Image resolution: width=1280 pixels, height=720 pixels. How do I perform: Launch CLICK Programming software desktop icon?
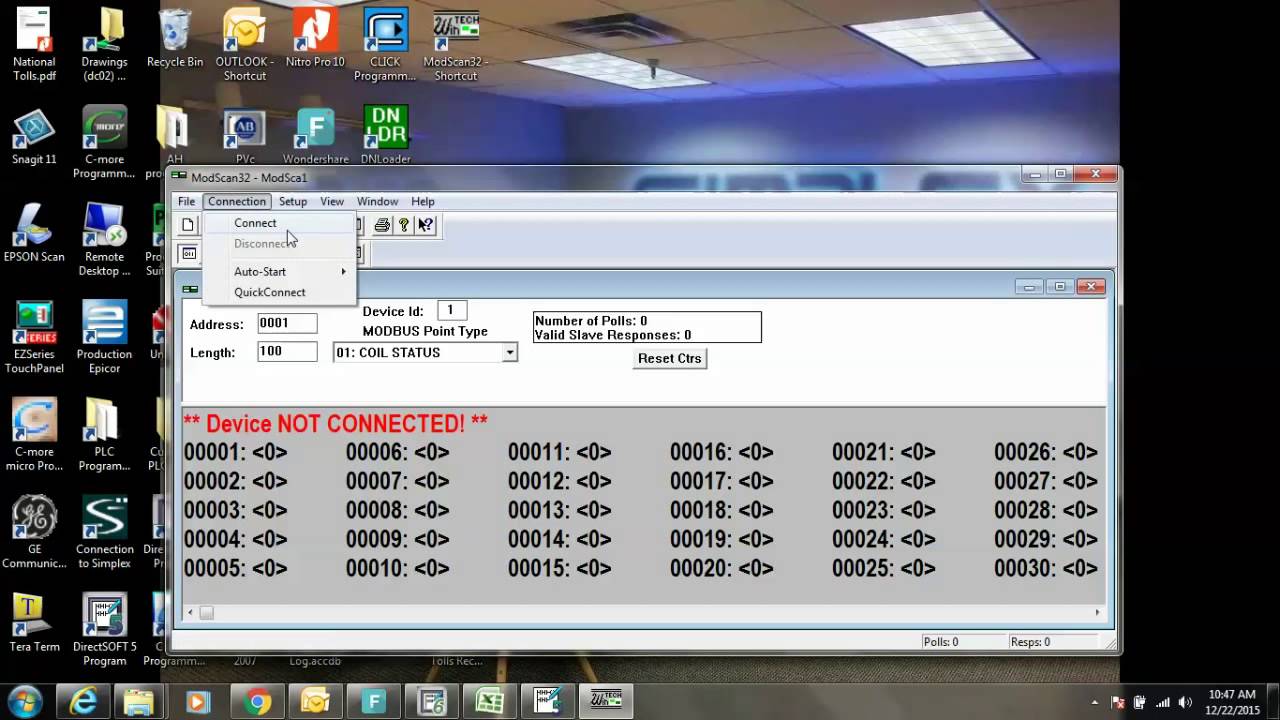[x=385, y=44]
